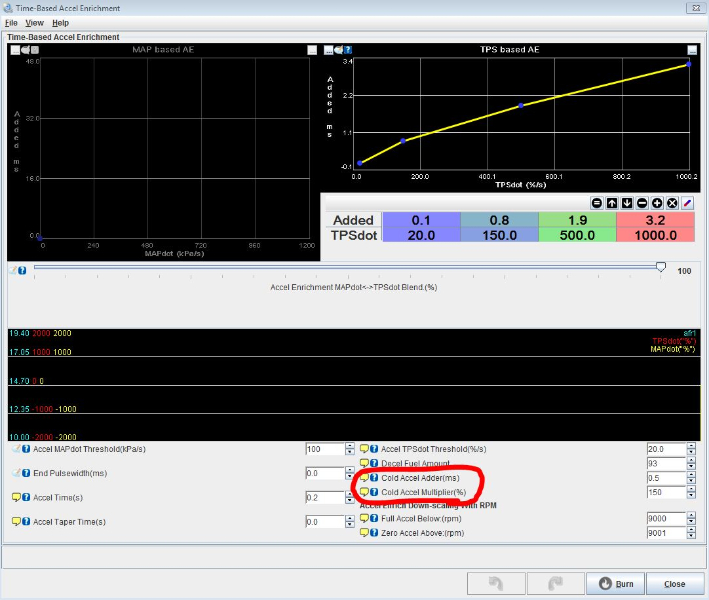Open the View menu
709x600 pixels.
[x=34, y=22]
